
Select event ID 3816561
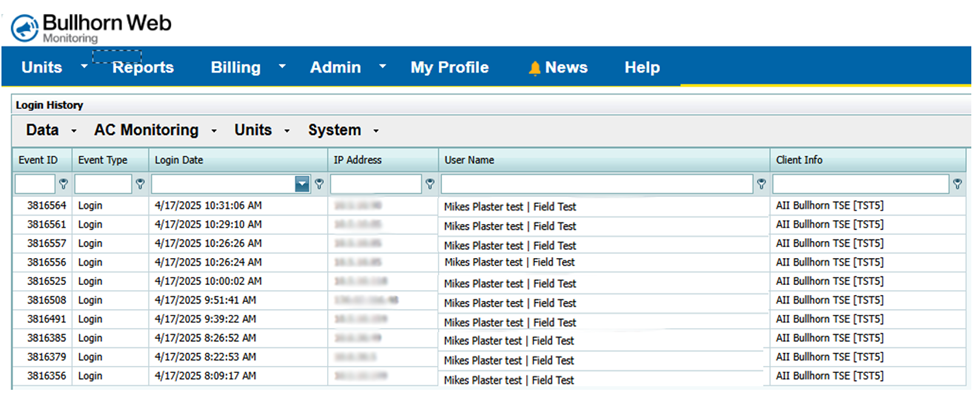pos(46,224)
